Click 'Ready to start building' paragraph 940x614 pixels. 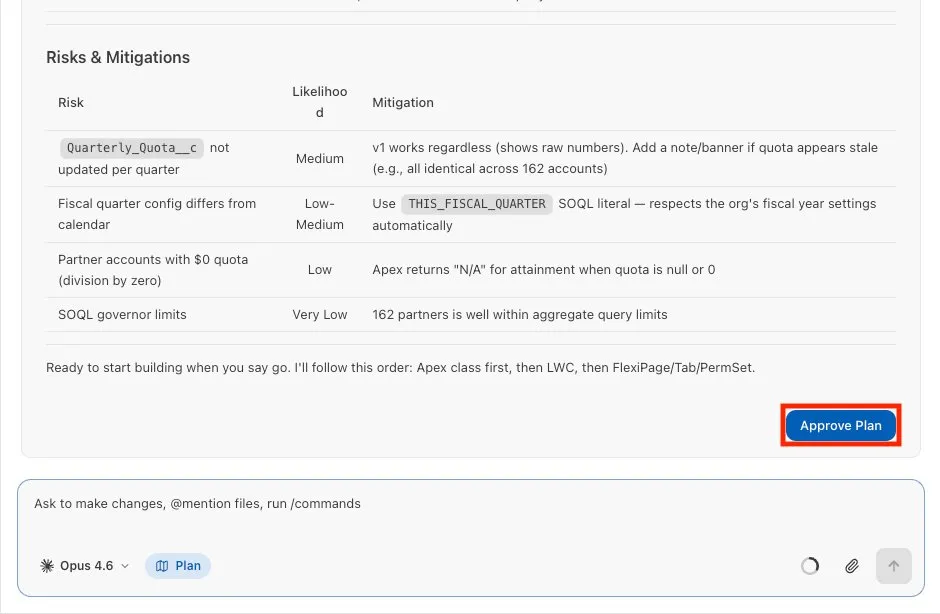pos(400,368)
